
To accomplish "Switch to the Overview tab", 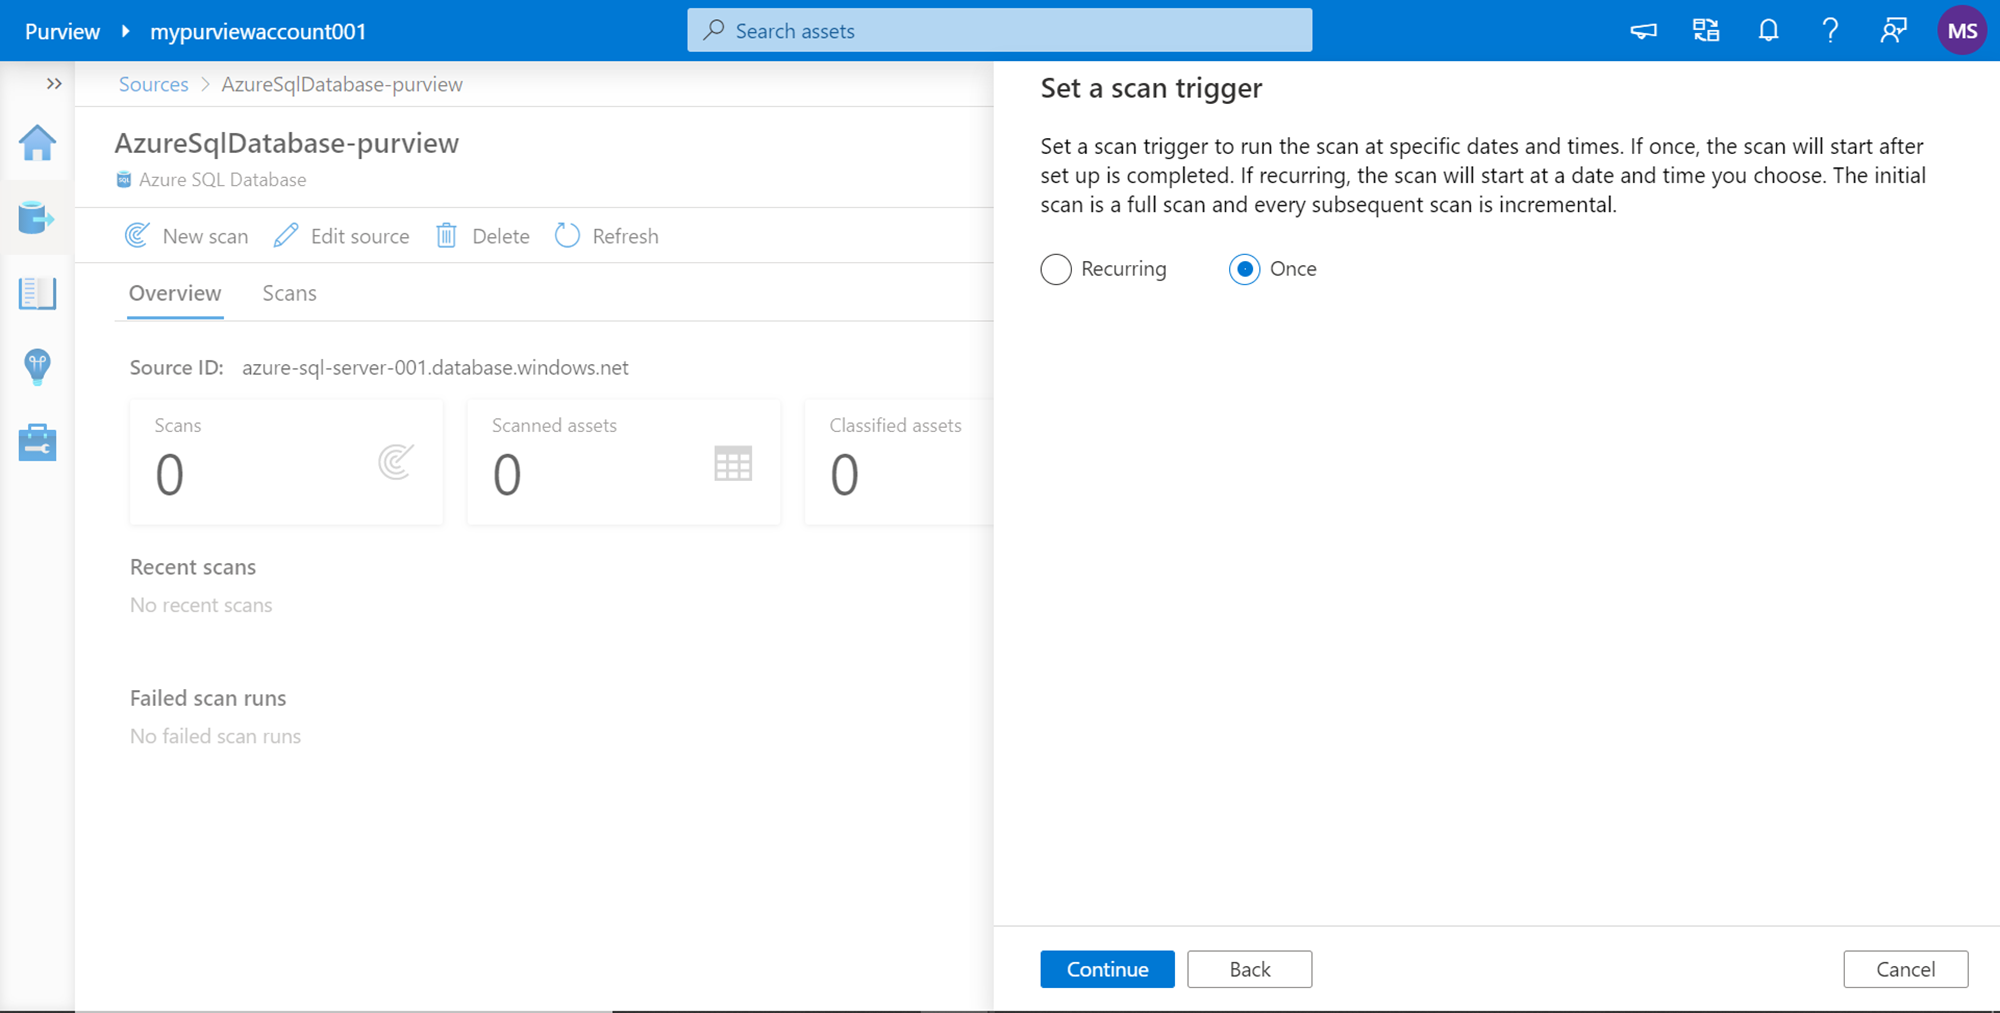I will point(175,293).
